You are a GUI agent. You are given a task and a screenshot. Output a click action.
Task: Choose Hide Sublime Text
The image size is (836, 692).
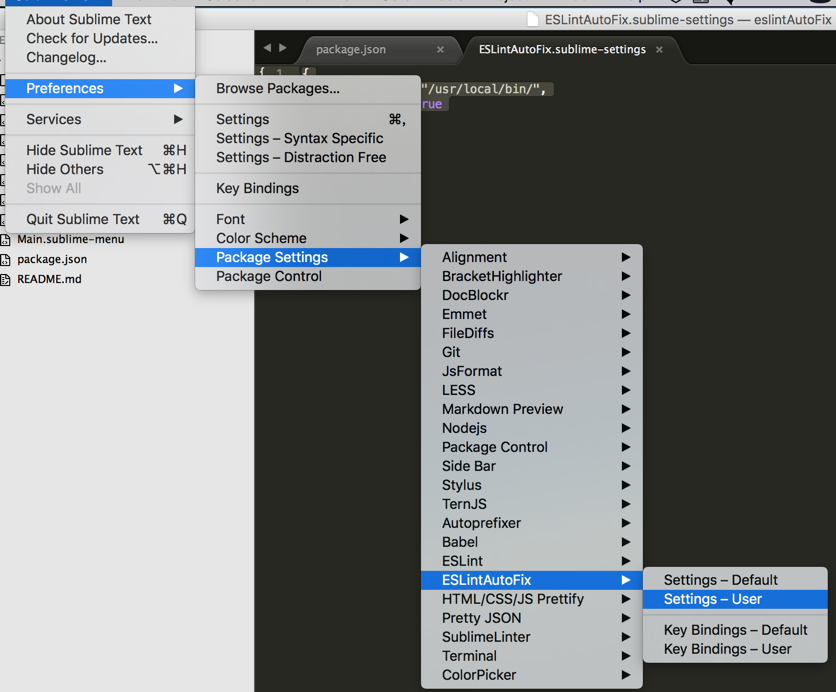tap(100, 150)
